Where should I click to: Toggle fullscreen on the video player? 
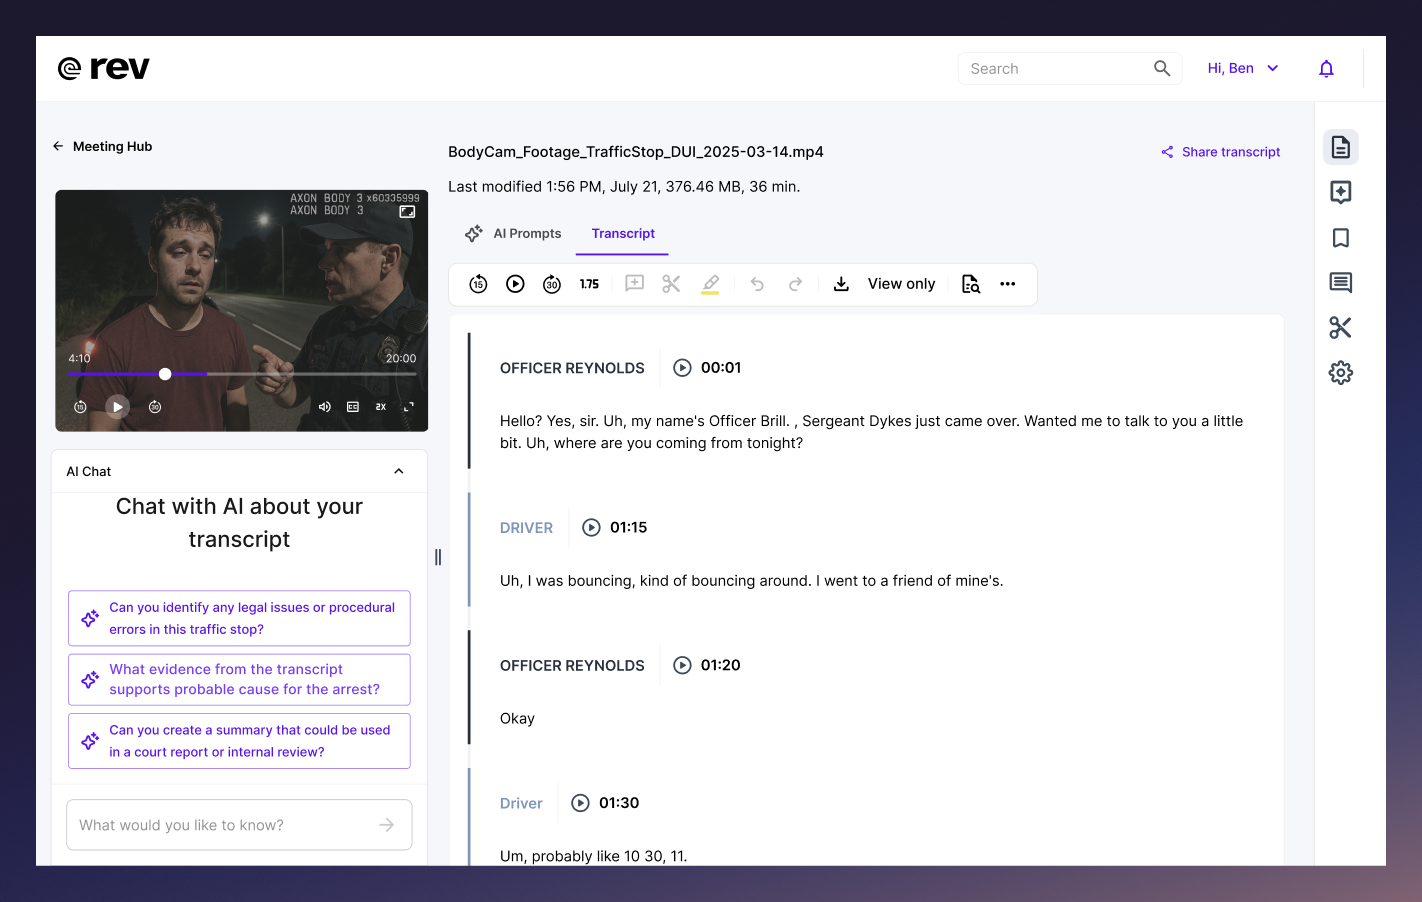click(408, 406)
